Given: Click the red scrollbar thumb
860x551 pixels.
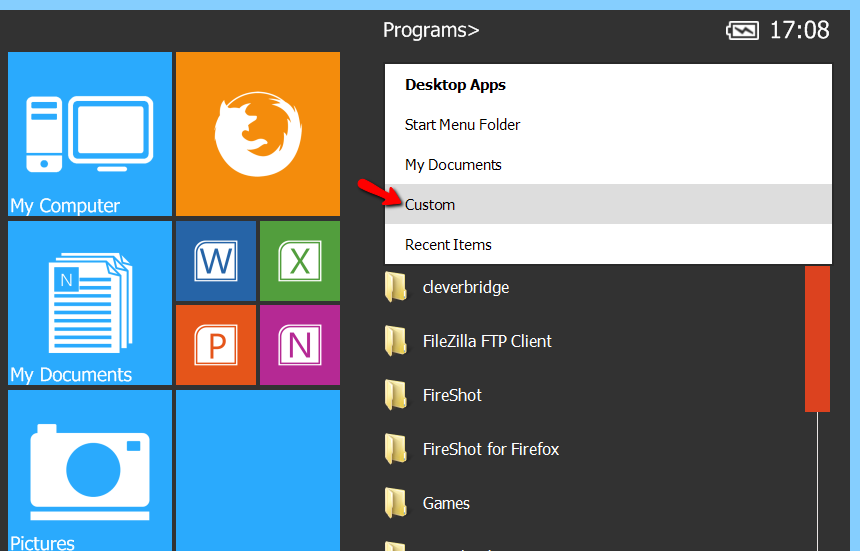Looking at the screenshot, I should click(x=817, y=338).
